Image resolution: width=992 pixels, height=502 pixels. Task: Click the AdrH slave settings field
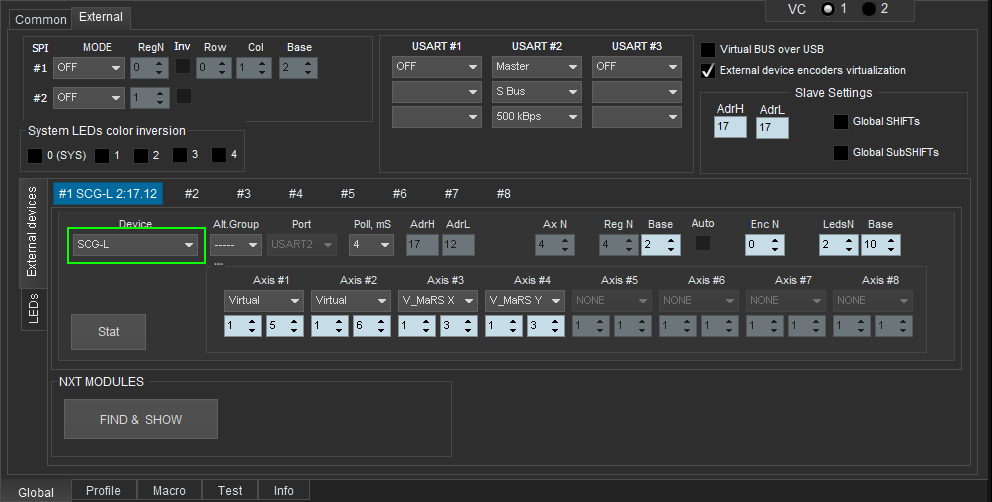(x=730, y=128)
